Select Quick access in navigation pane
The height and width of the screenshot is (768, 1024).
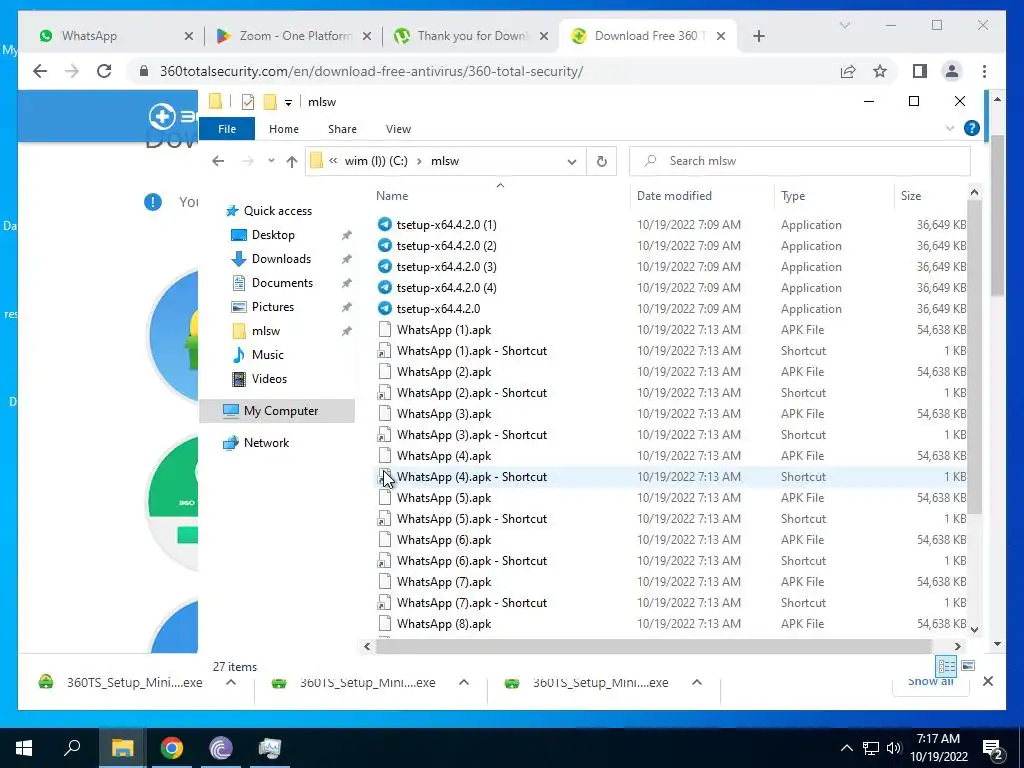278,211
